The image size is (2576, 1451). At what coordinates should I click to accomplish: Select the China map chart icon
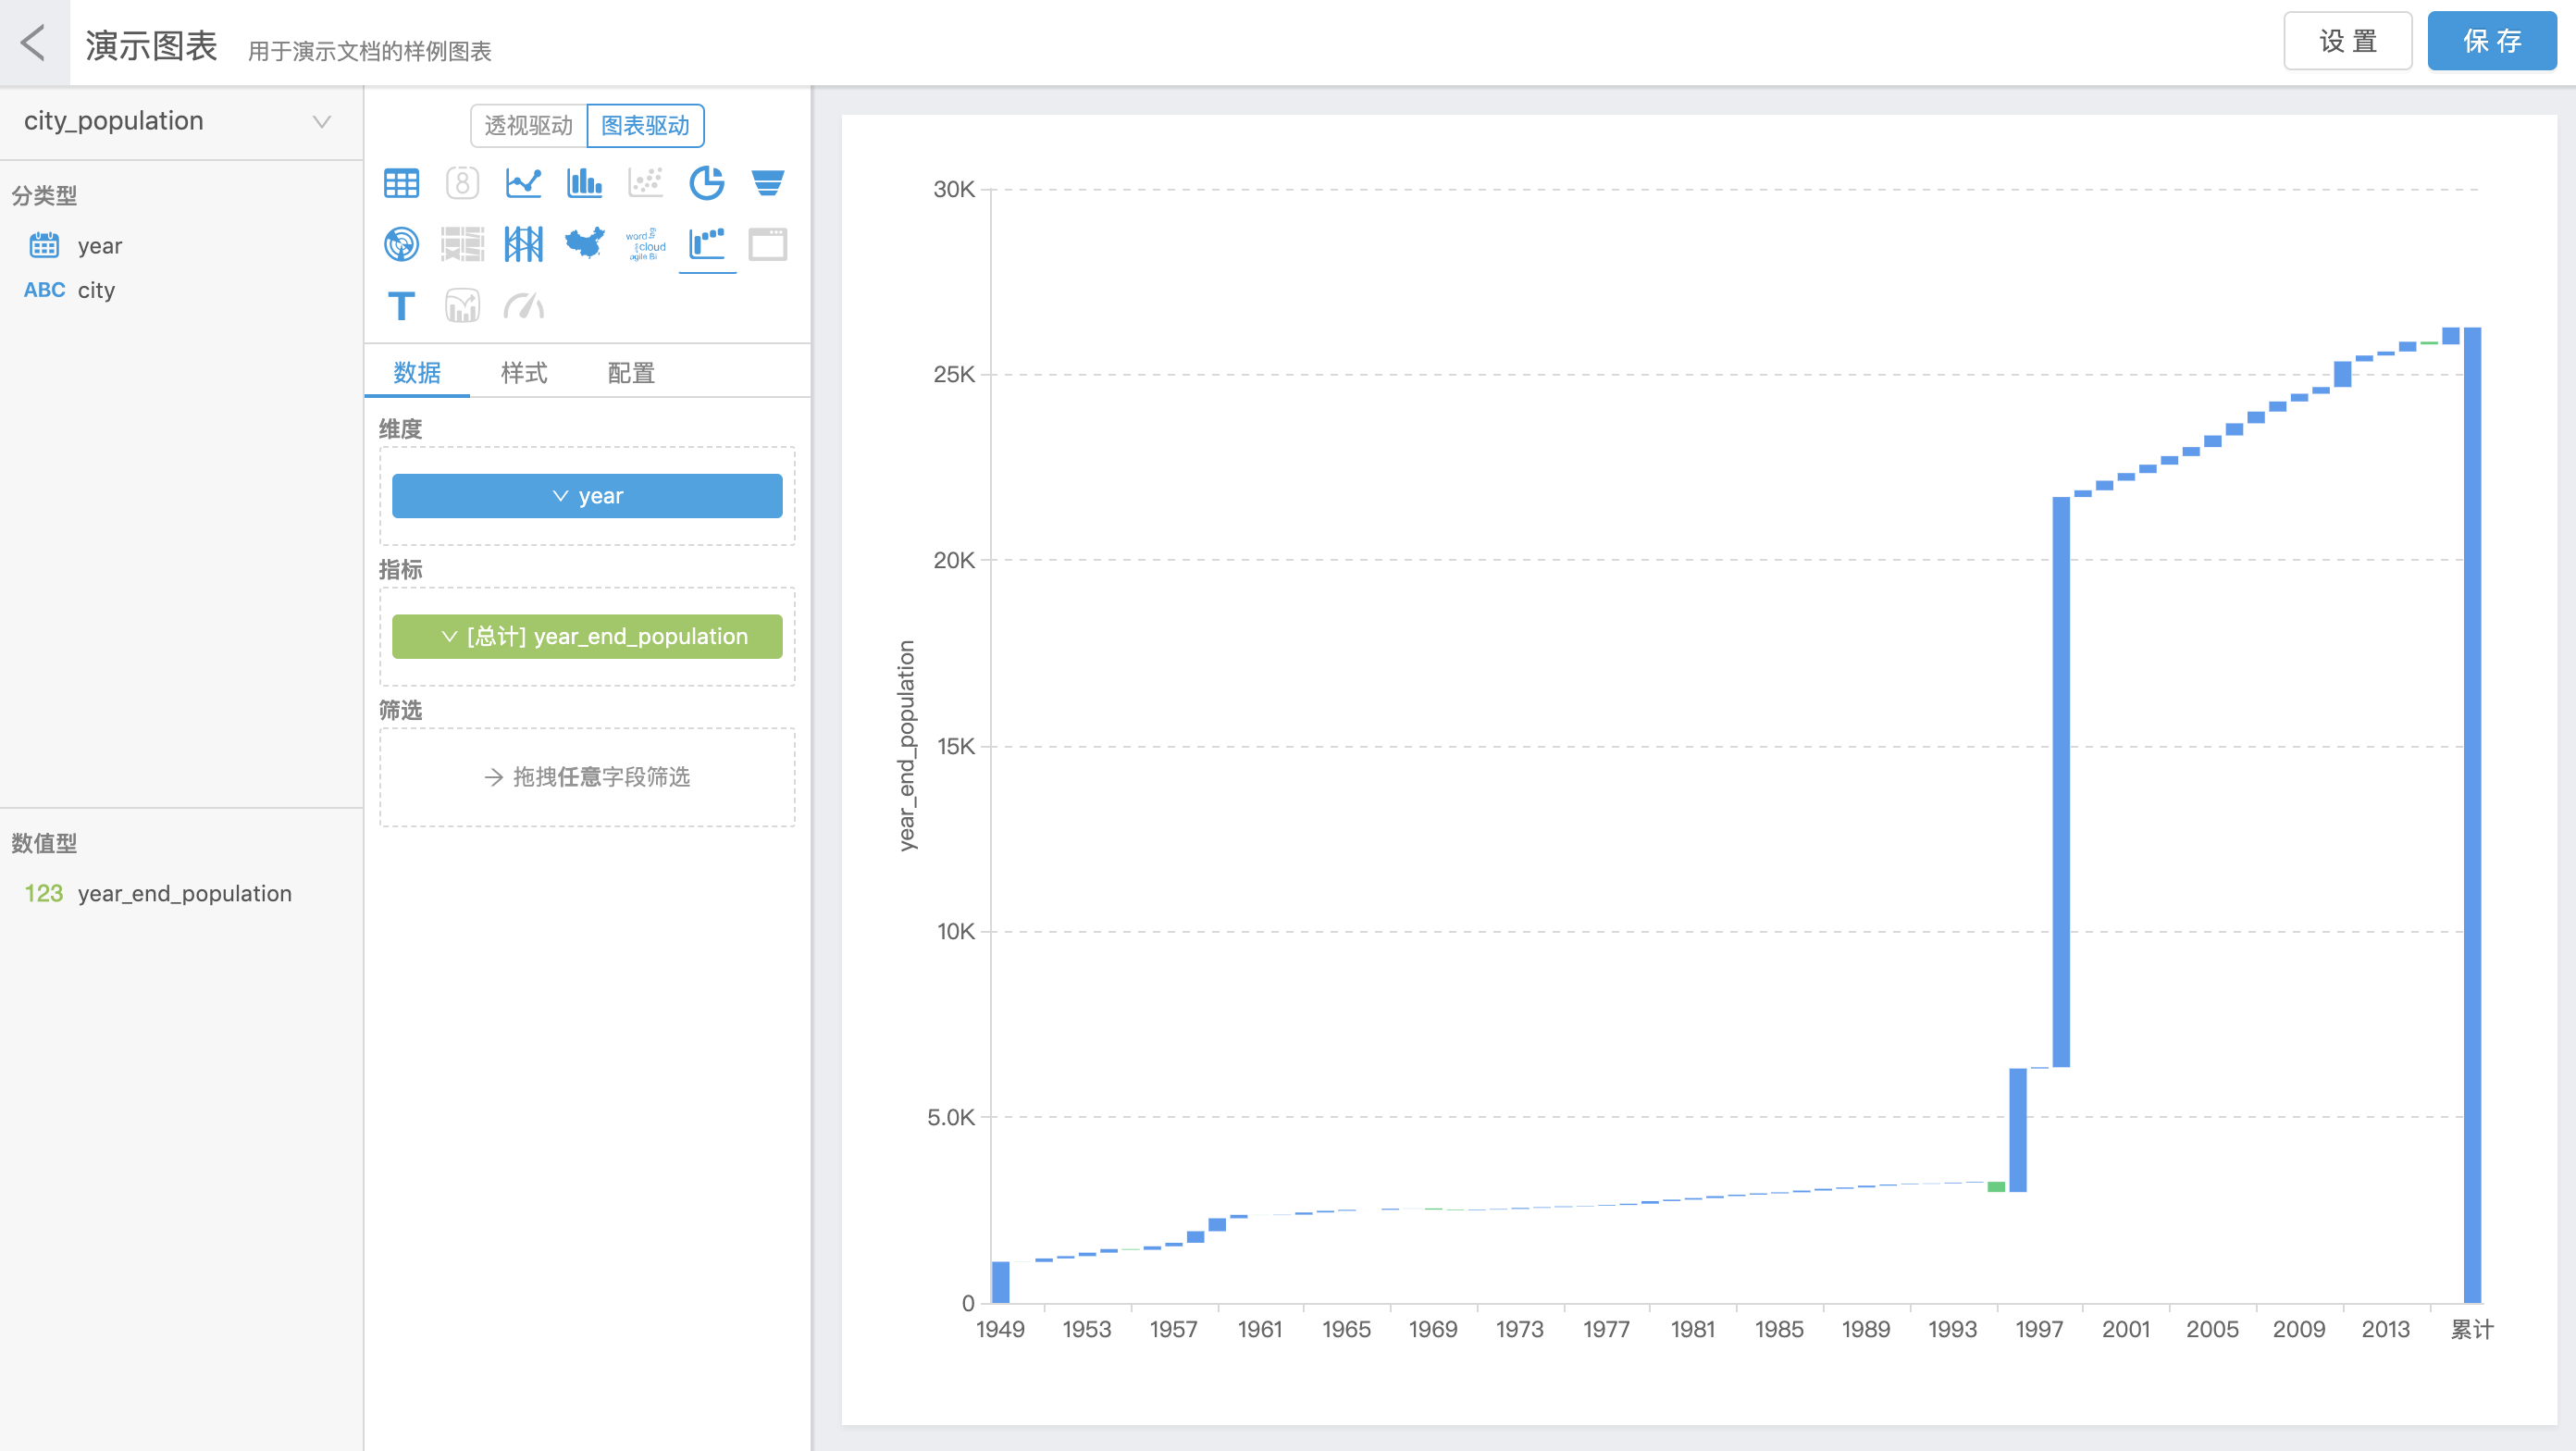pyautogui.click(x=584, y=243)
